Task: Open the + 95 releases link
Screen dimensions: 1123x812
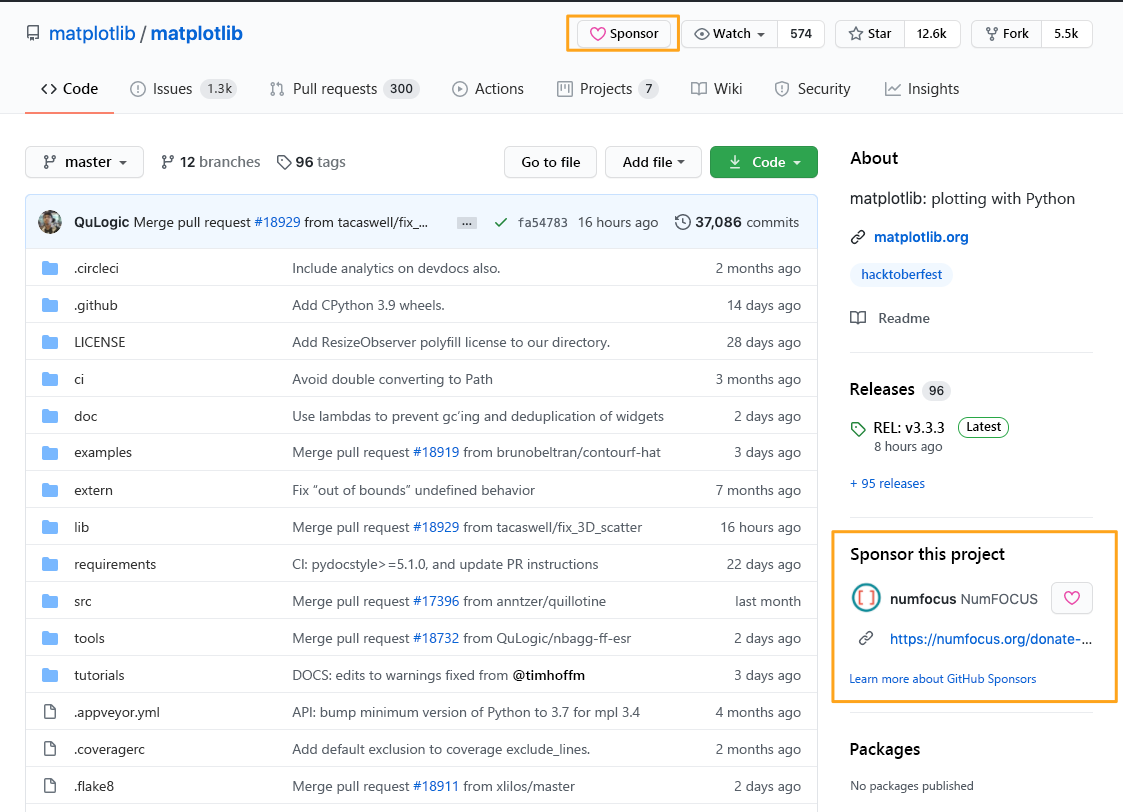Action: [887, 483]
